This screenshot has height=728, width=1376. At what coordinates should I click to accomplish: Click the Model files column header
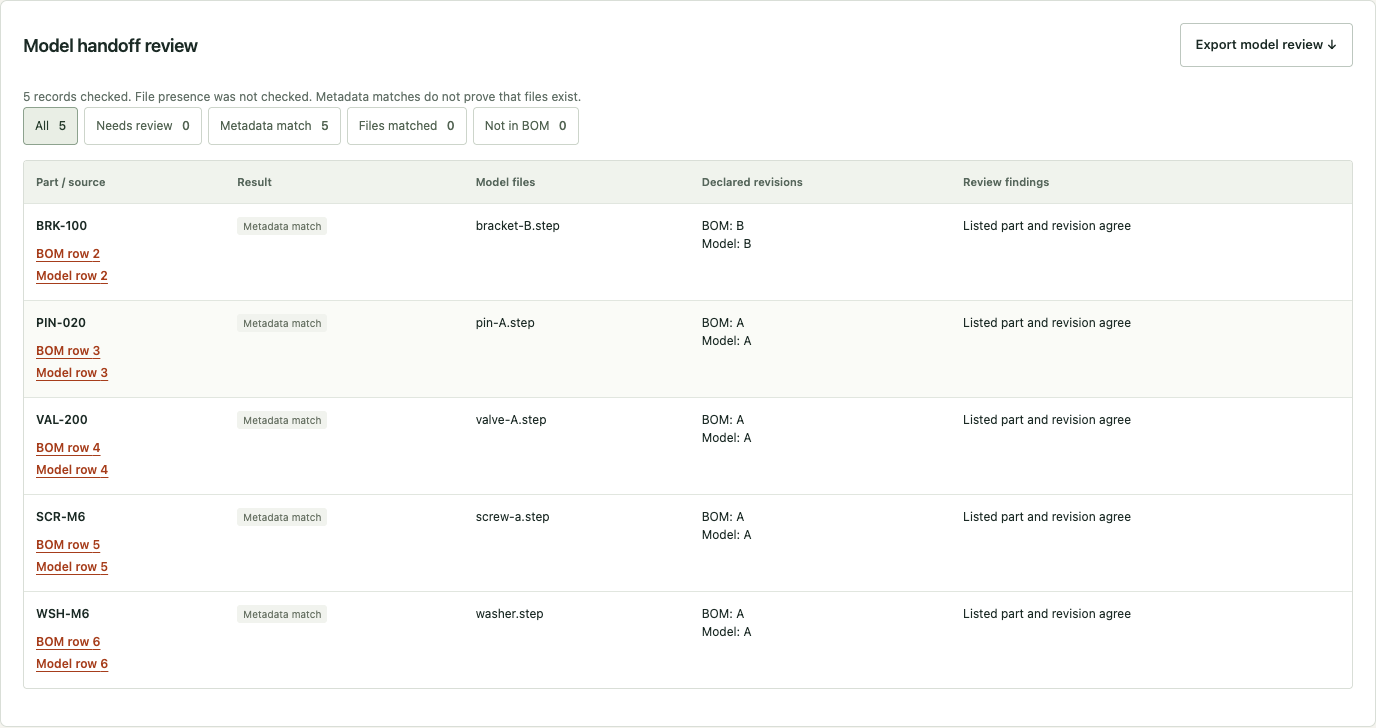505,182
